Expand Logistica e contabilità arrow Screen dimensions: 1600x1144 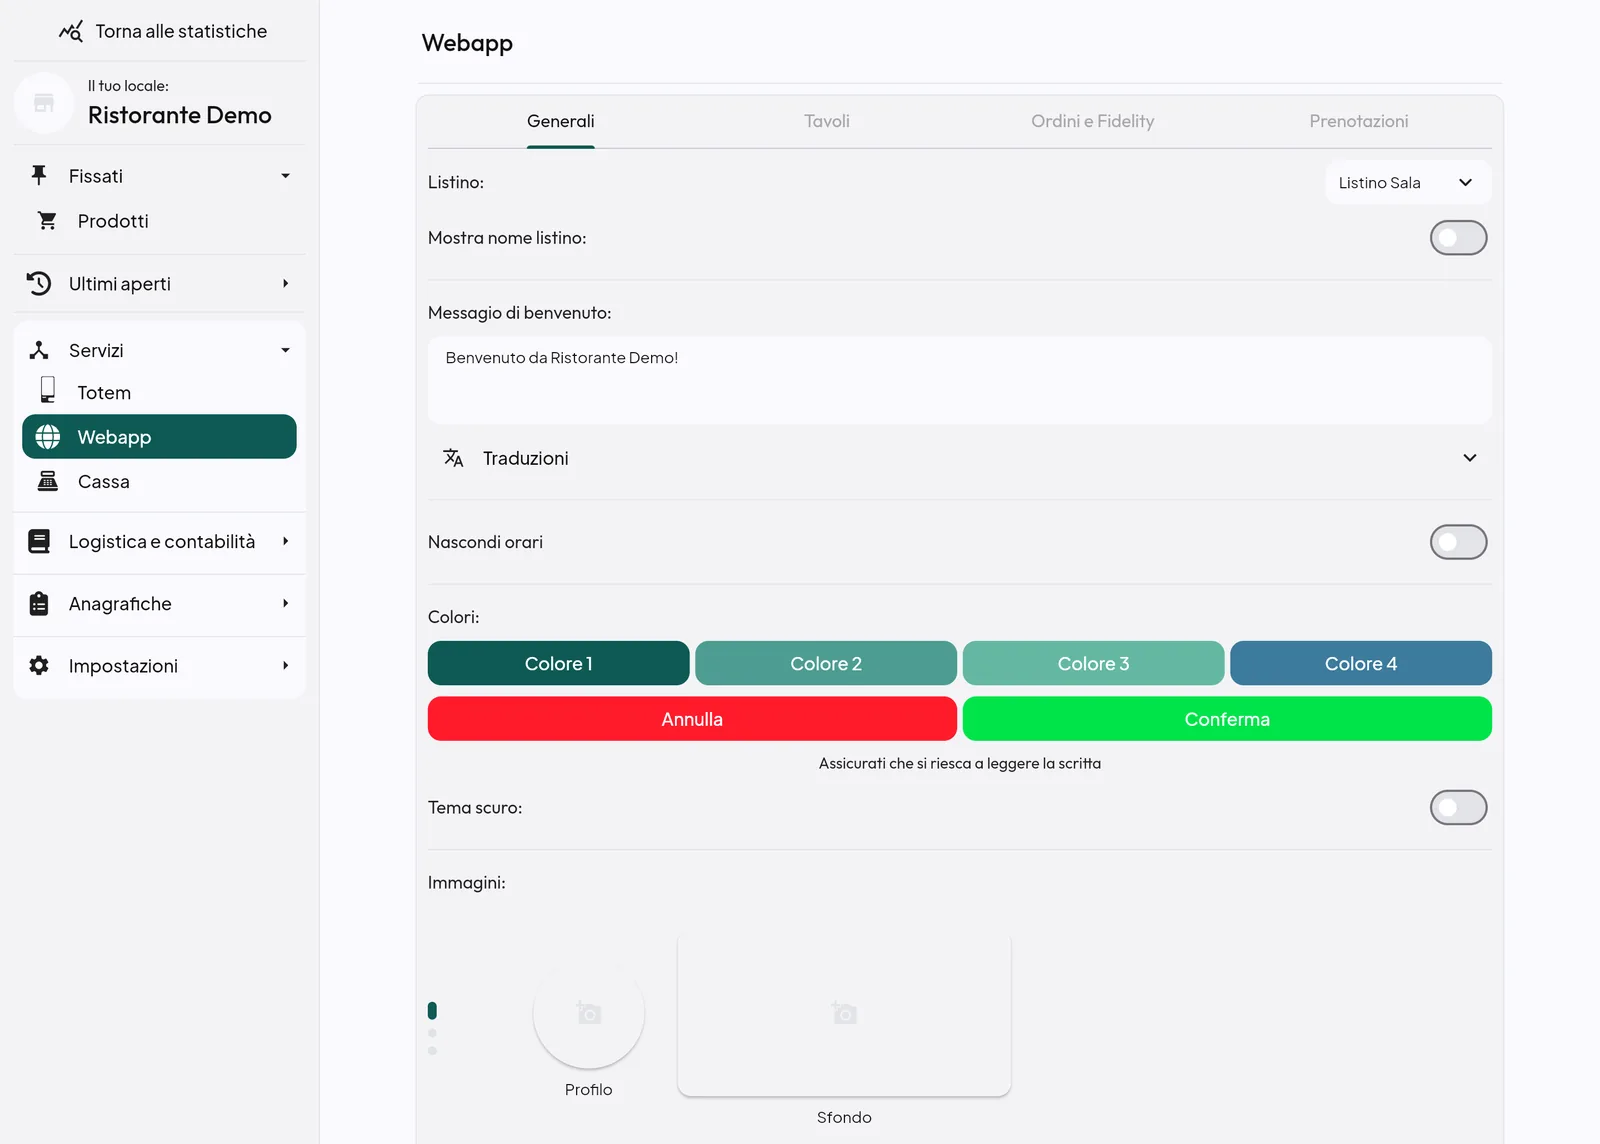(x=285, y=541)
